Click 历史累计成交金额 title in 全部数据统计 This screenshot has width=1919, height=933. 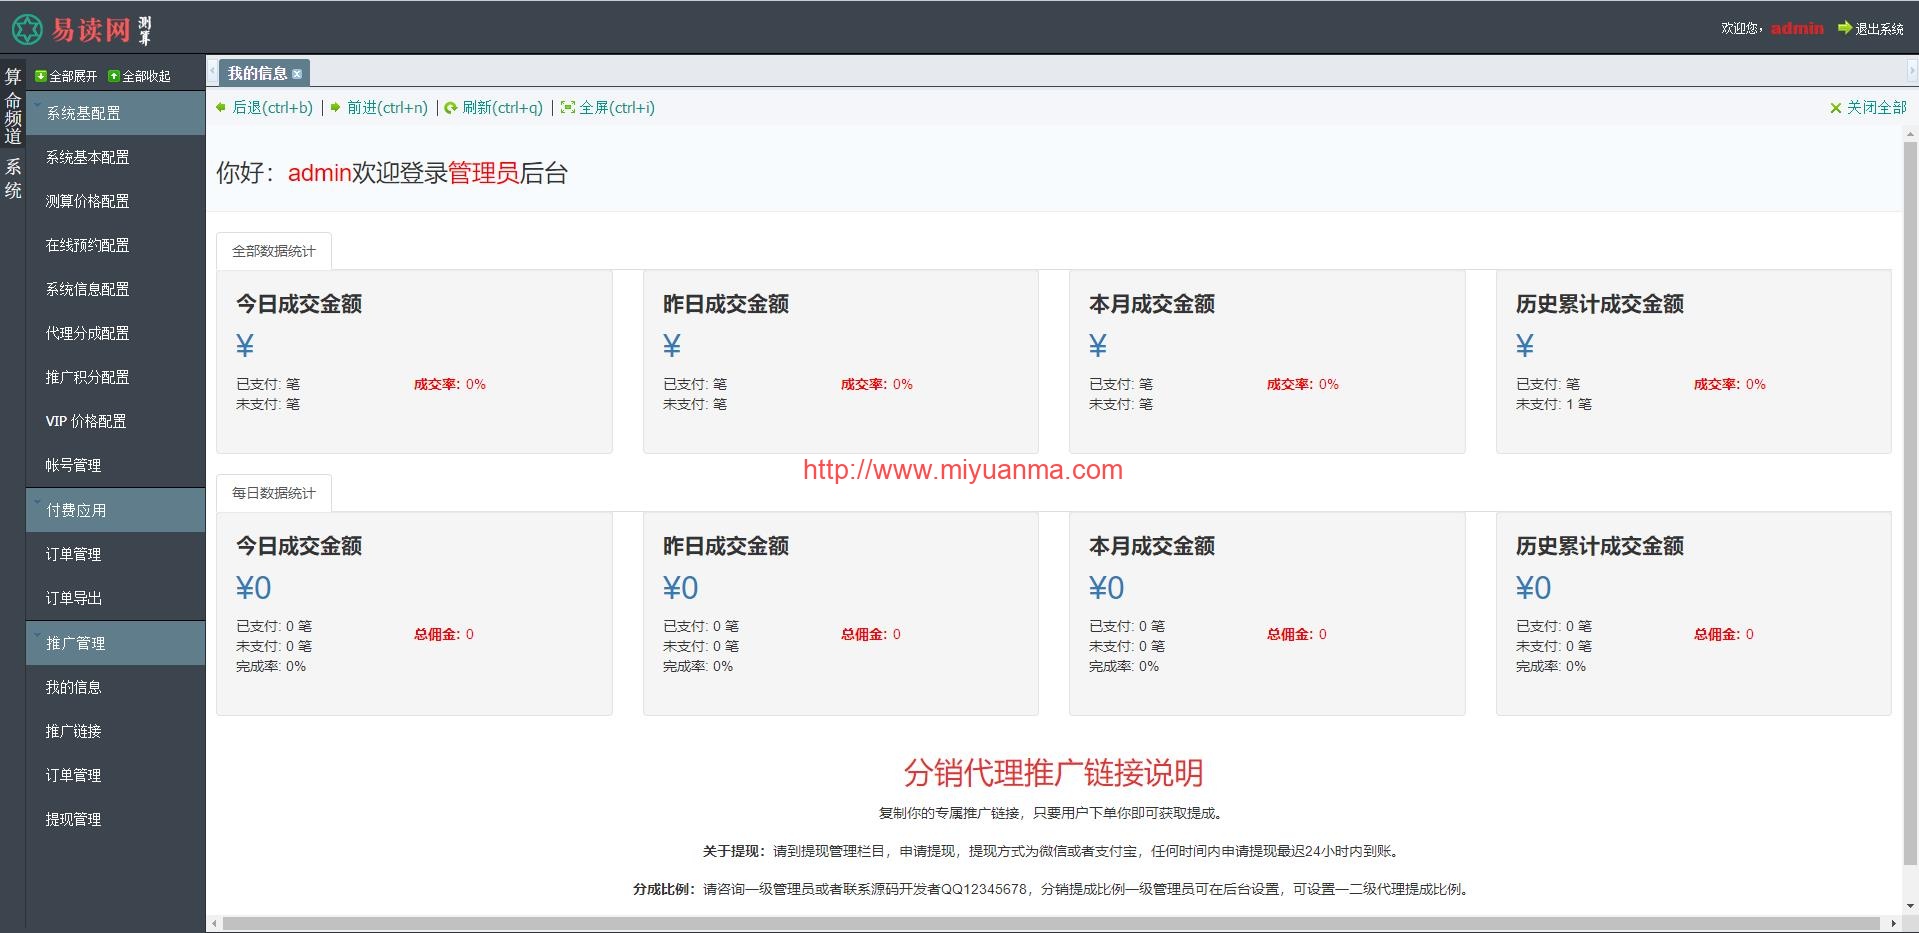point(1600,304)
